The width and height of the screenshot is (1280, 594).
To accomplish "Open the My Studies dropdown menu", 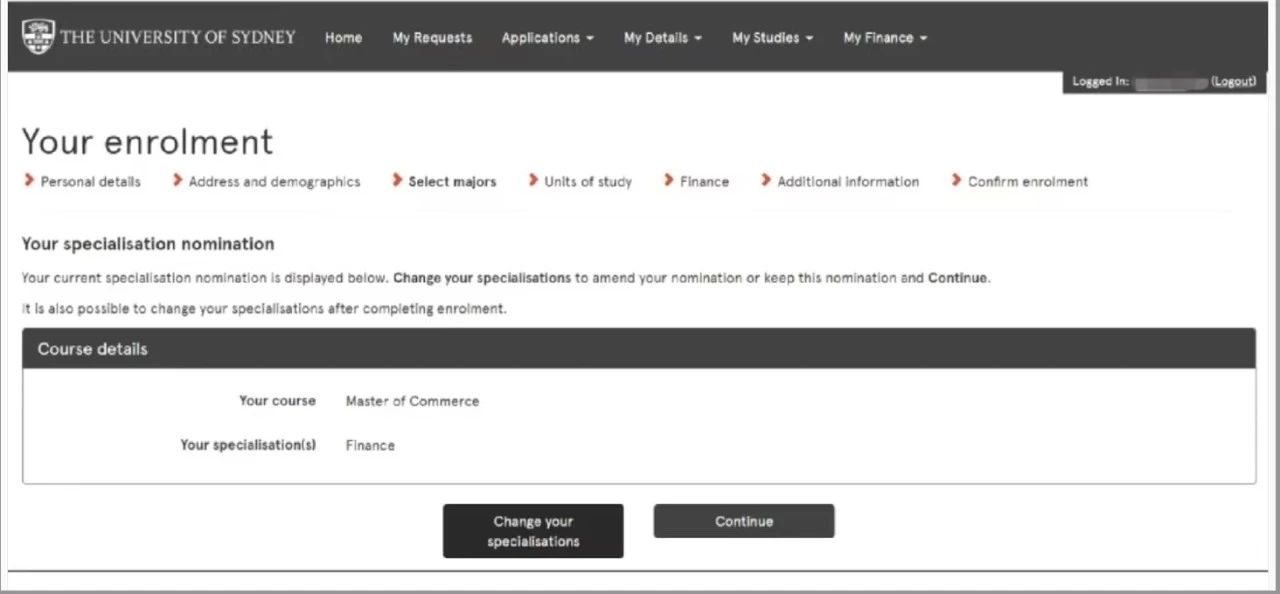I will [x=772, y=38].
